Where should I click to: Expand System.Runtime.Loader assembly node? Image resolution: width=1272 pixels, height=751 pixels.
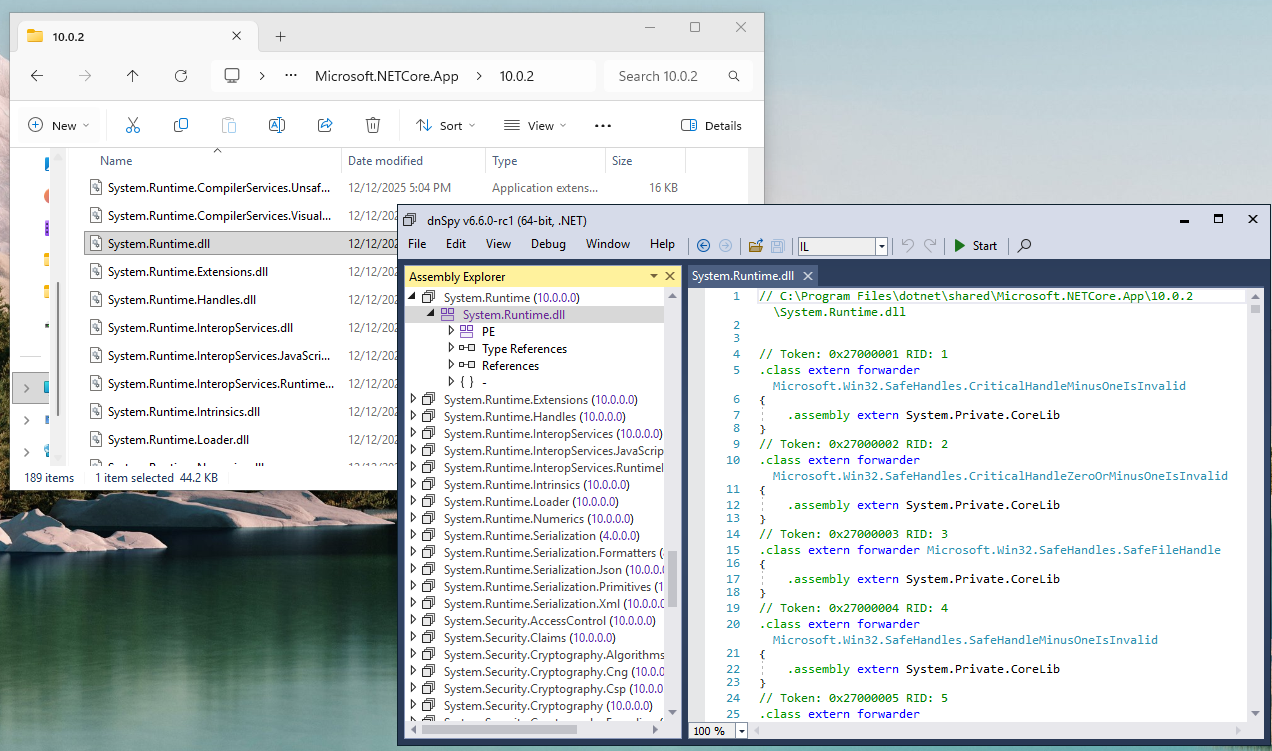tap(413, 501)
